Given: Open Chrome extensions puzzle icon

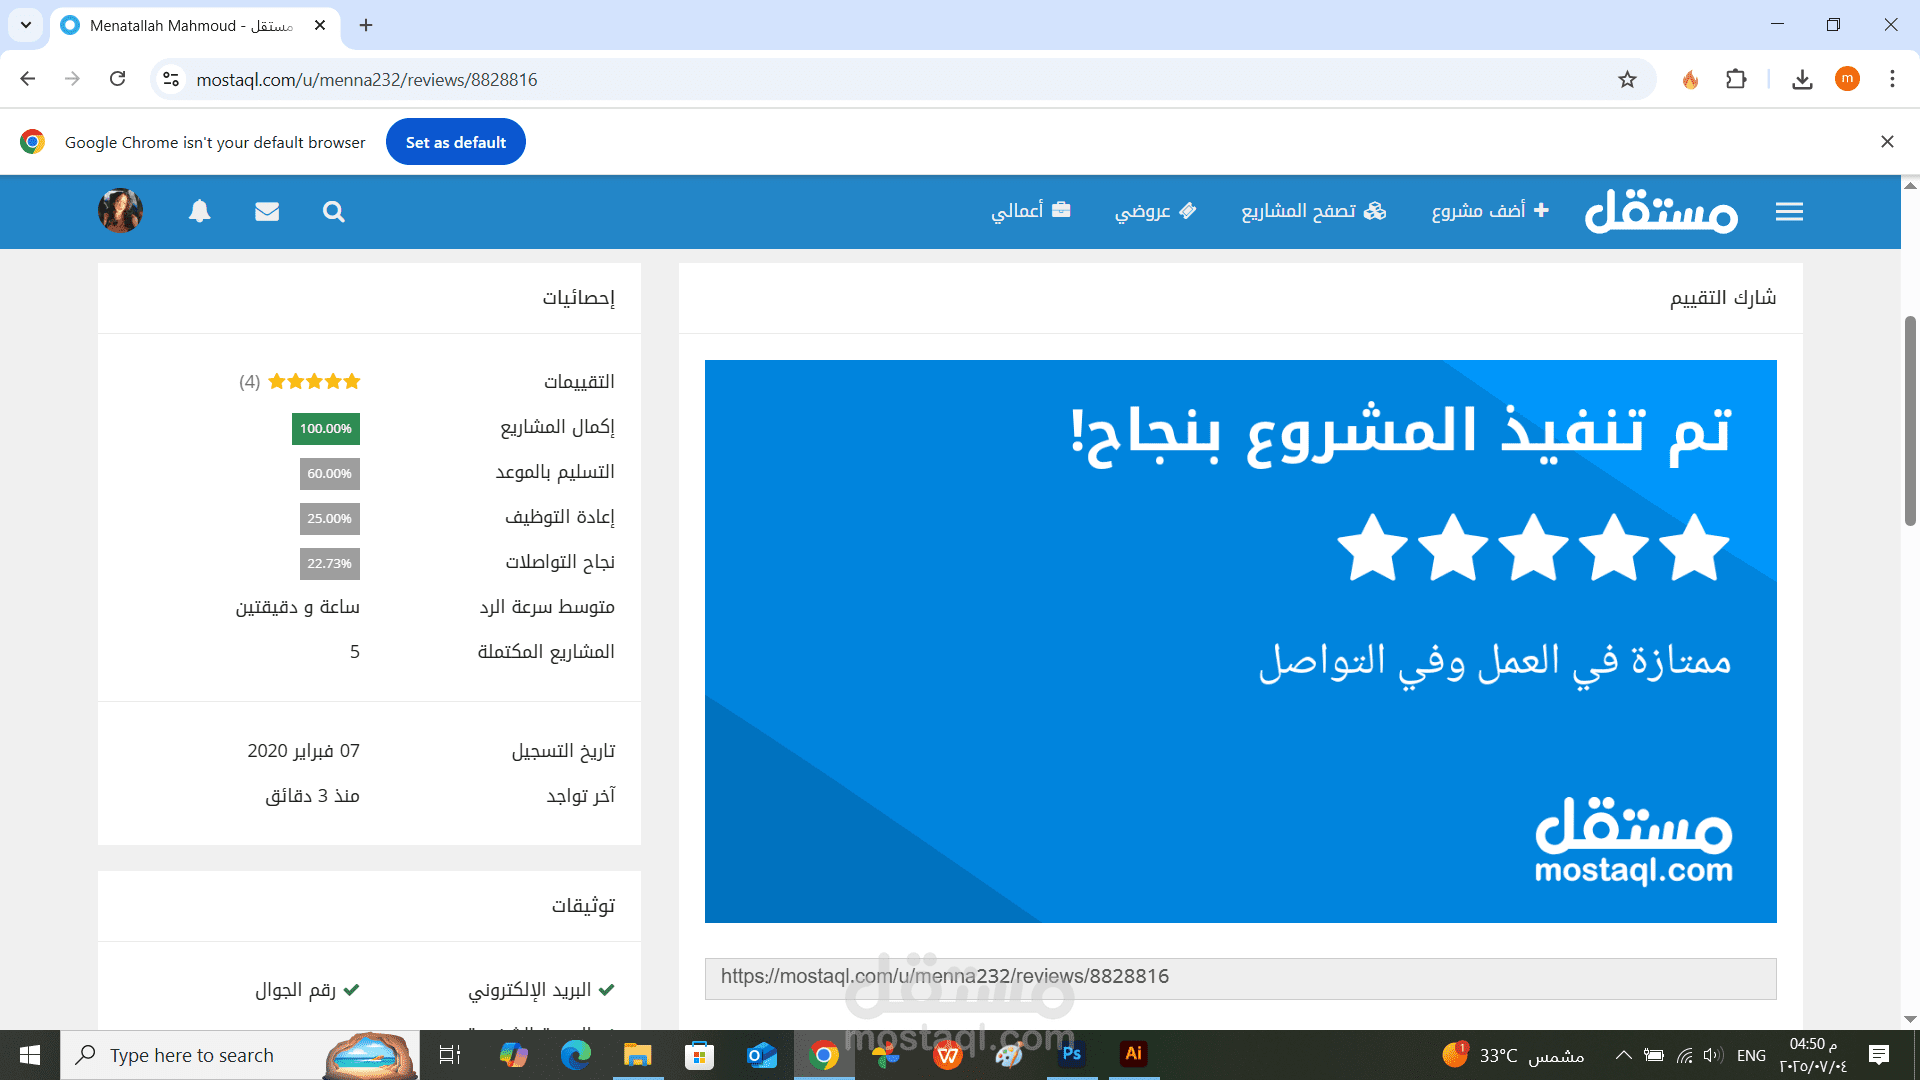Looking at the screenshot, I should 1736,79.
